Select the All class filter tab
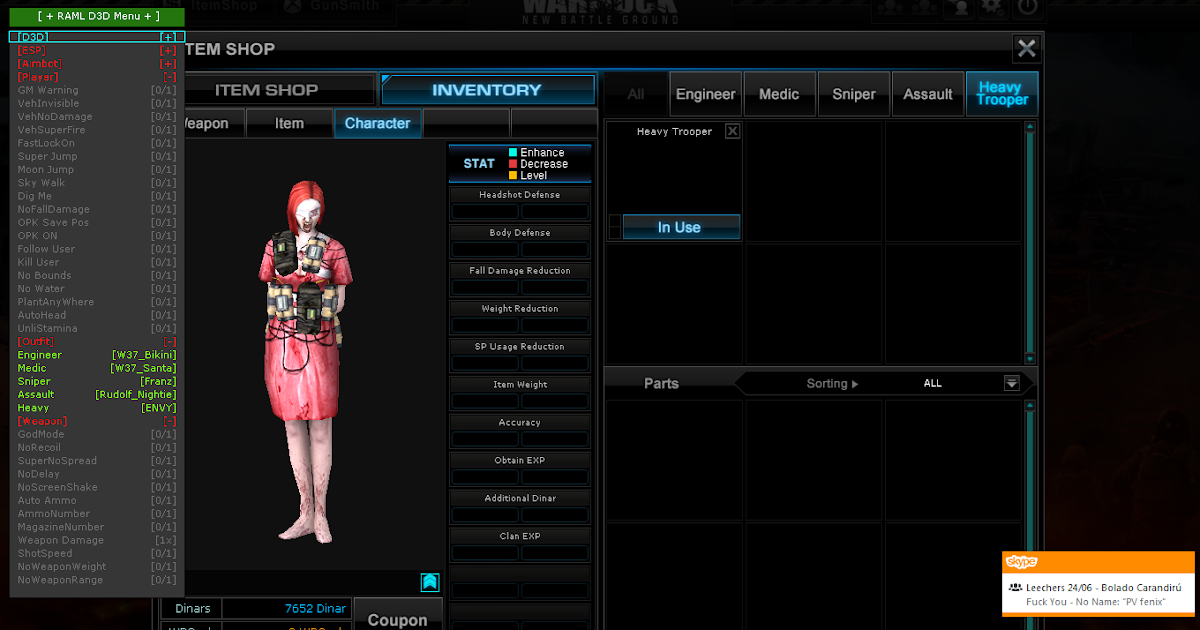The height and width of the screenshot is (630, 1200). [x=636, y=94]
